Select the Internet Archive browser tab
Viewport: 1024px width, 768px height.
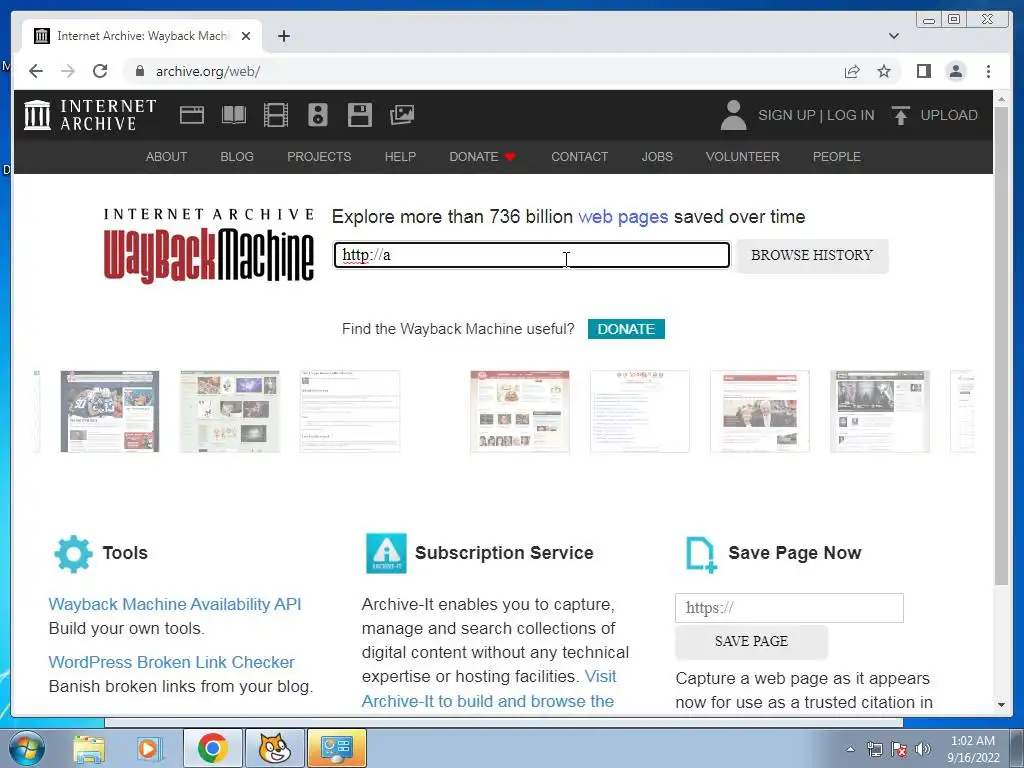[x=142, y=36]
